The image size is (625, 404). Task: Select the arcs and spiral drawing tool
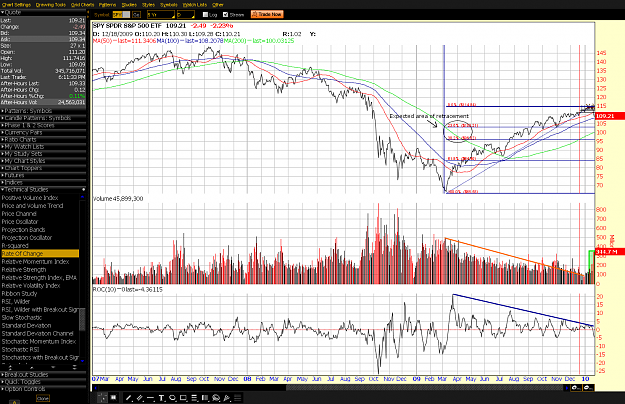coord(216,398)
